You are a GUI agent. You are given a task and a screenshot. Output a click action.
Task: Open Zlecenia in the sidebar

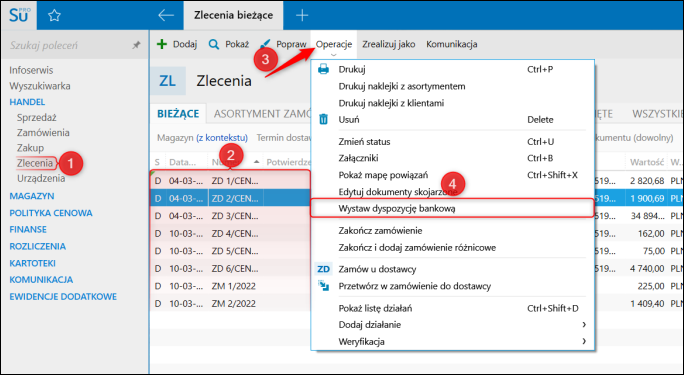pyautogui.click(x=34, y=163)
